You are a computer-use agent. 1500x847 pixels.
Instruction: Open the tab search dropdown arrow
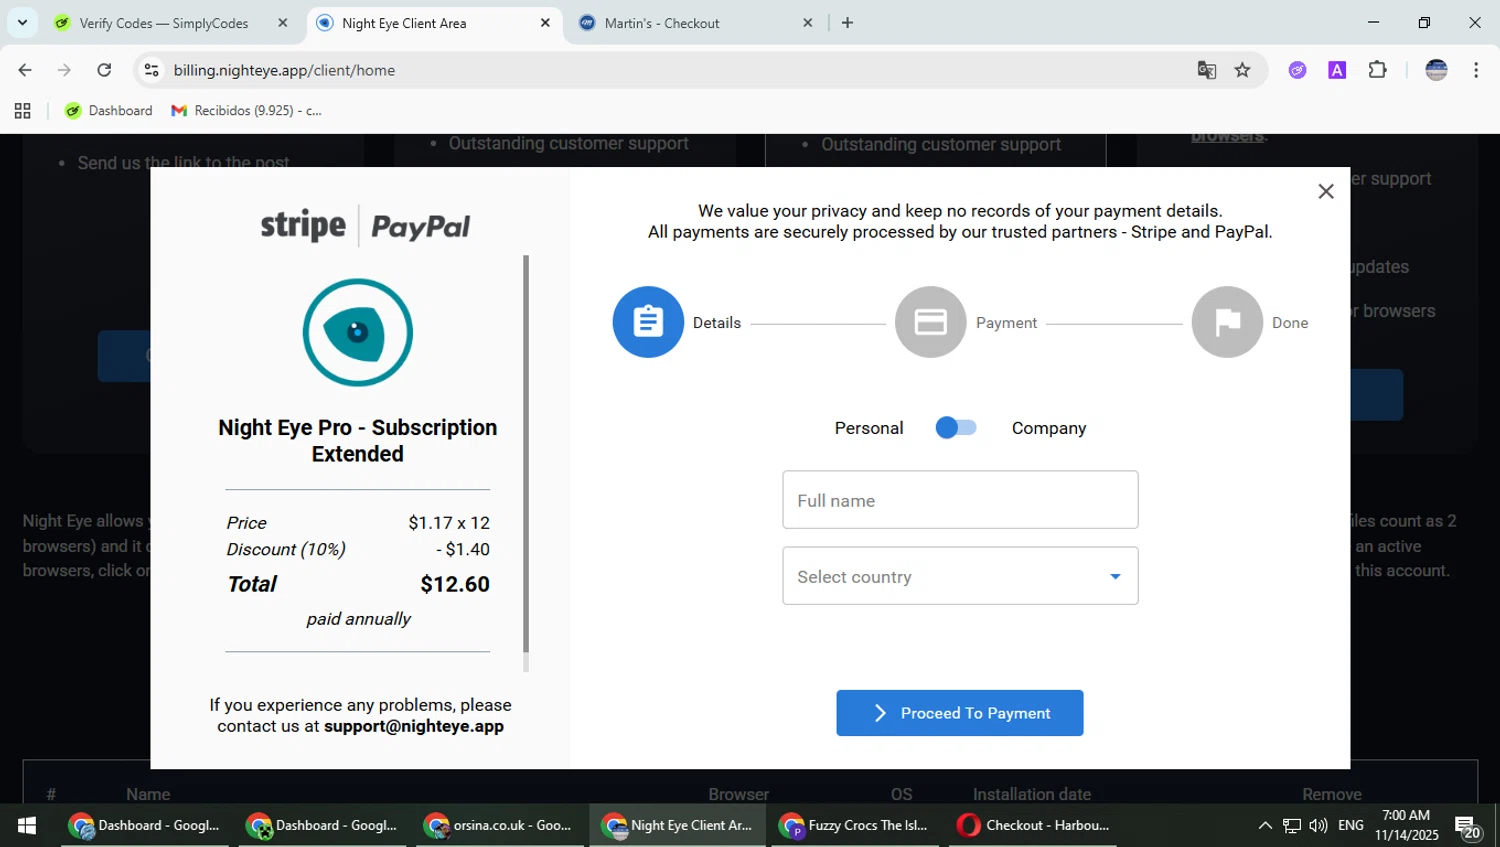point(22,22)
